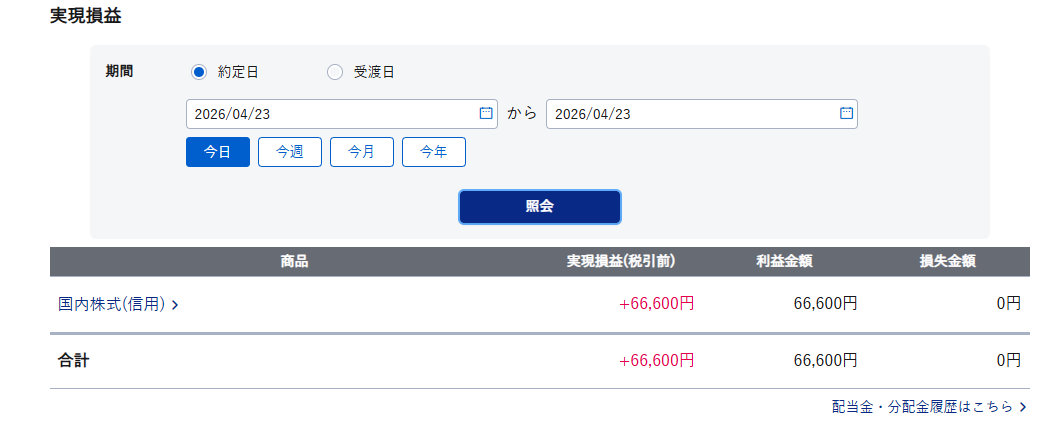Click the 実現損益(税引前) column header
The height and width of the screenshot is (425, 1039).
(621, 262)
